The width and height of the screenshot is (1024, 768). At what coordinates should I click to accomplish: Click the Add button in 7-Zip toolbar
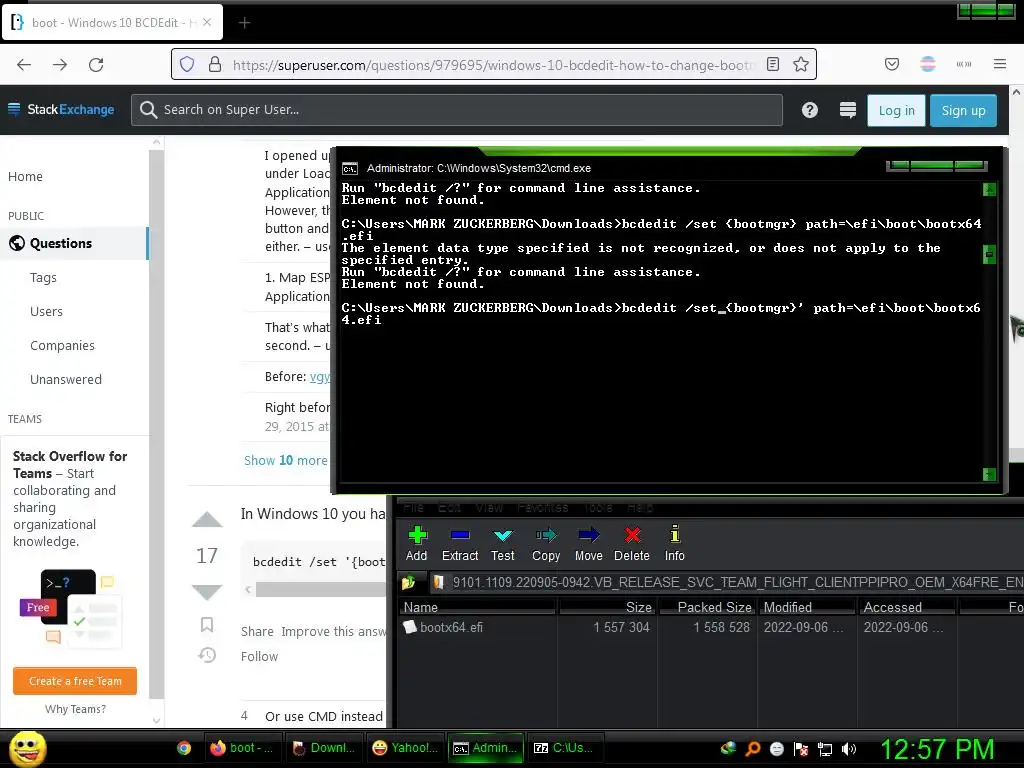pyautogui.click(x=417, y=544)
